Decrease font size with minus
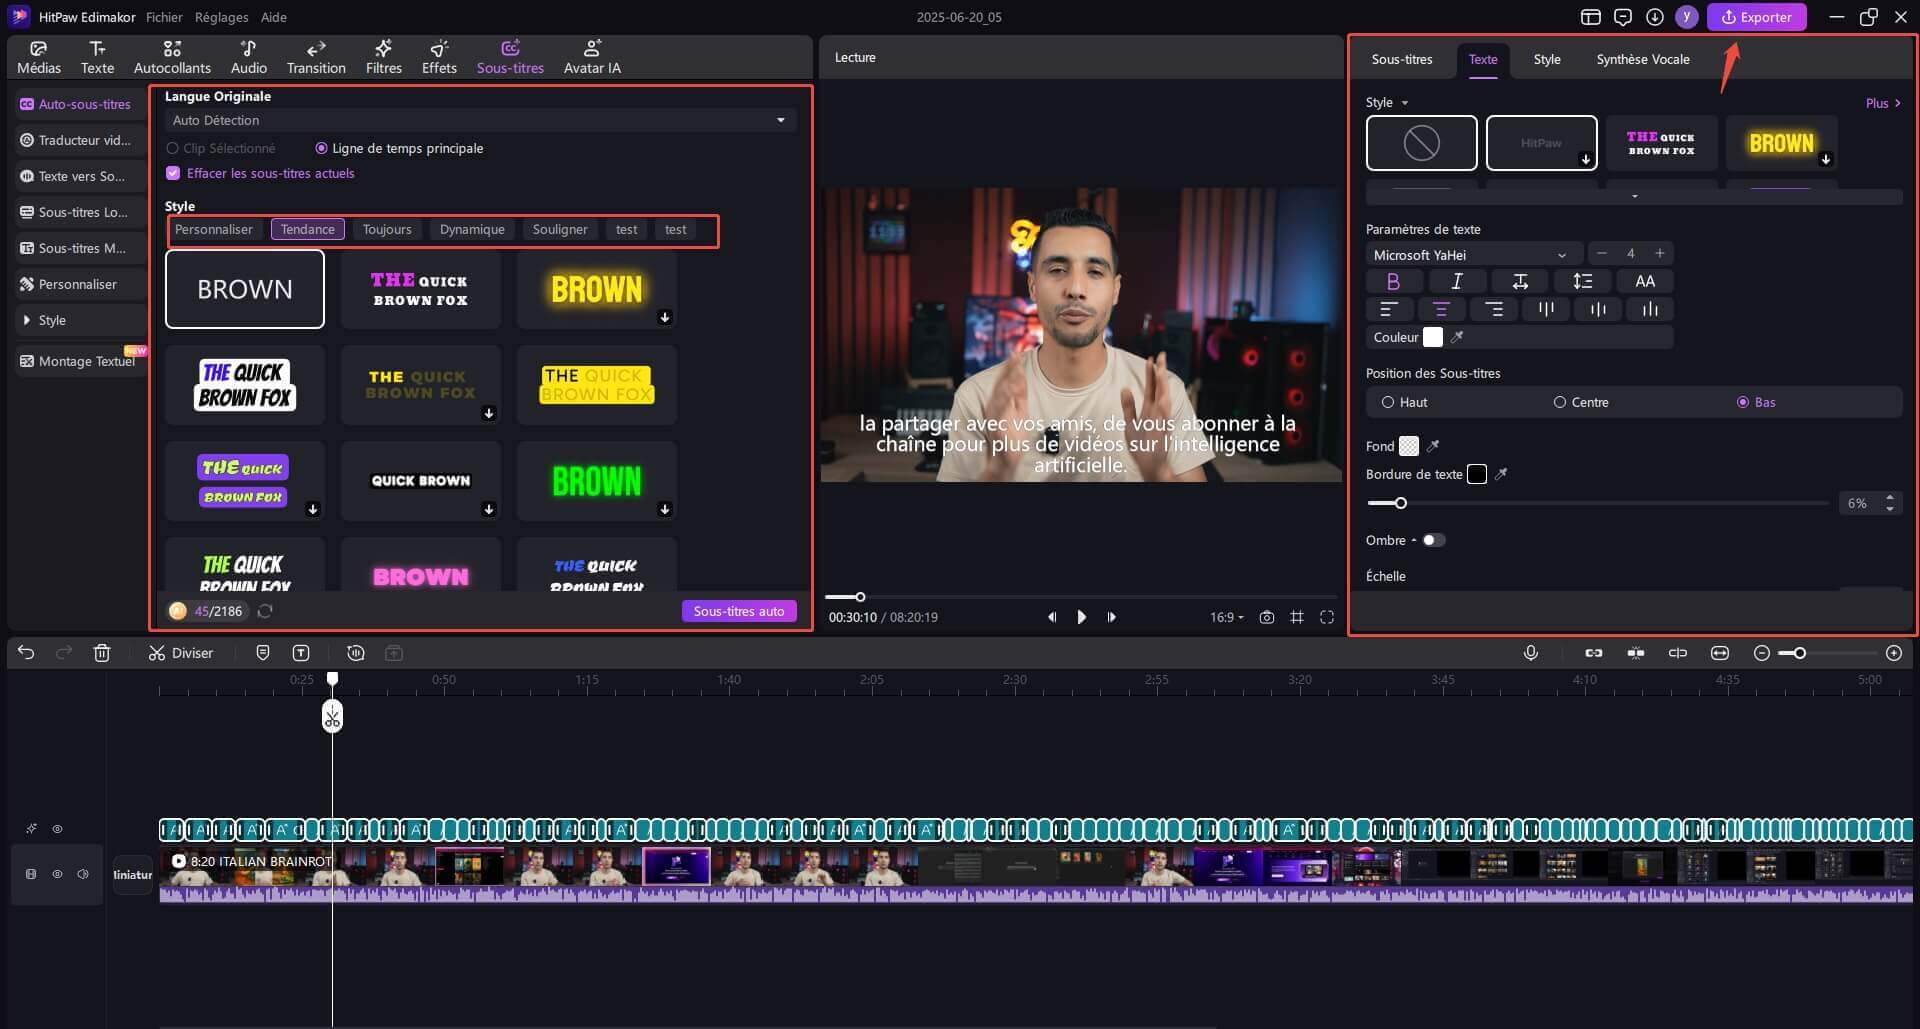 pyautogui.click(x=1602, y=253)
